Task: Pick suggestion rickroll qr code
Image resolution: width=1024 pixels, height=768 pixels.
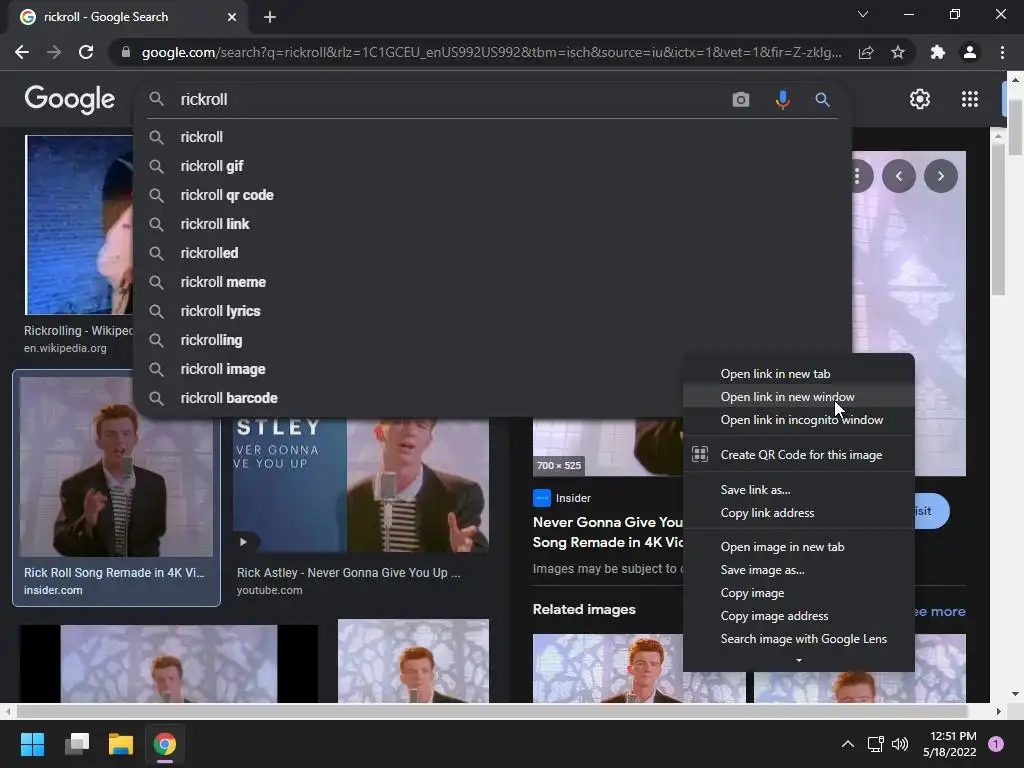Action: click(x=492, y=195)
